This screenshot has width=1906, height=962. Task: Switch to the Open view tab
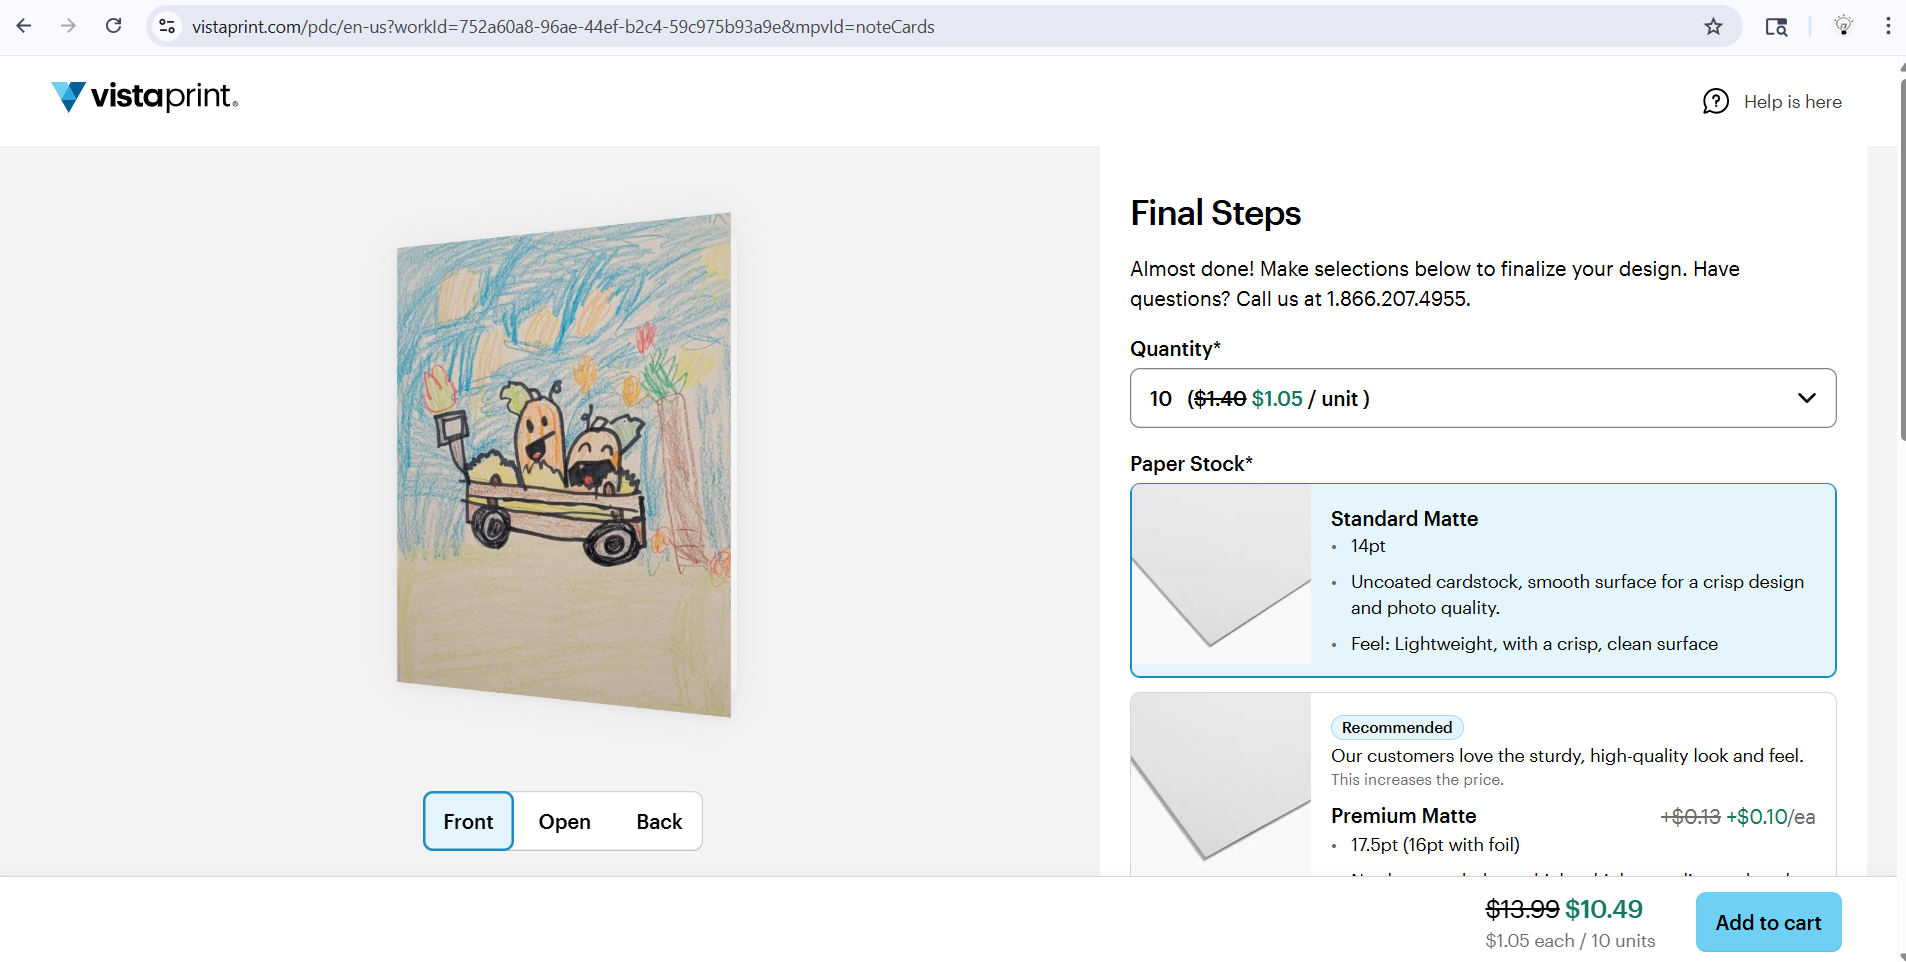[x=564, y=821]
